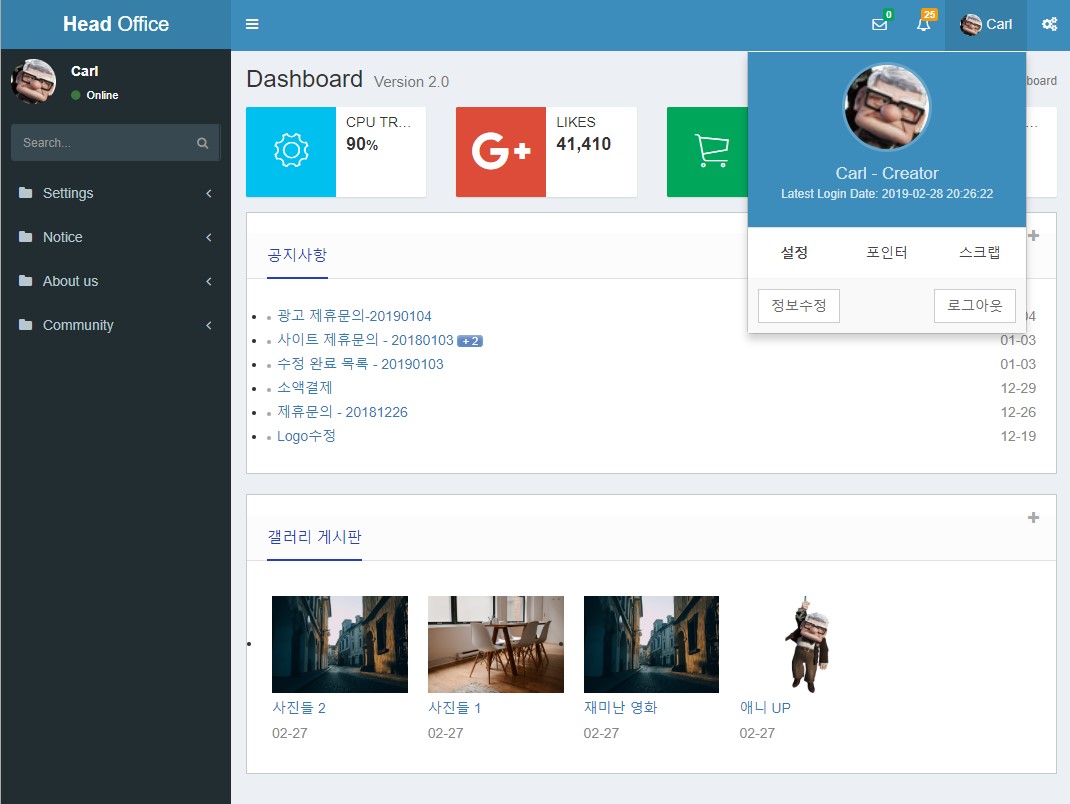The image size is (1070, 804).
Task: Select the 스크랩 link in user panel
Action: pyautogui.click(x=979, y=253)
